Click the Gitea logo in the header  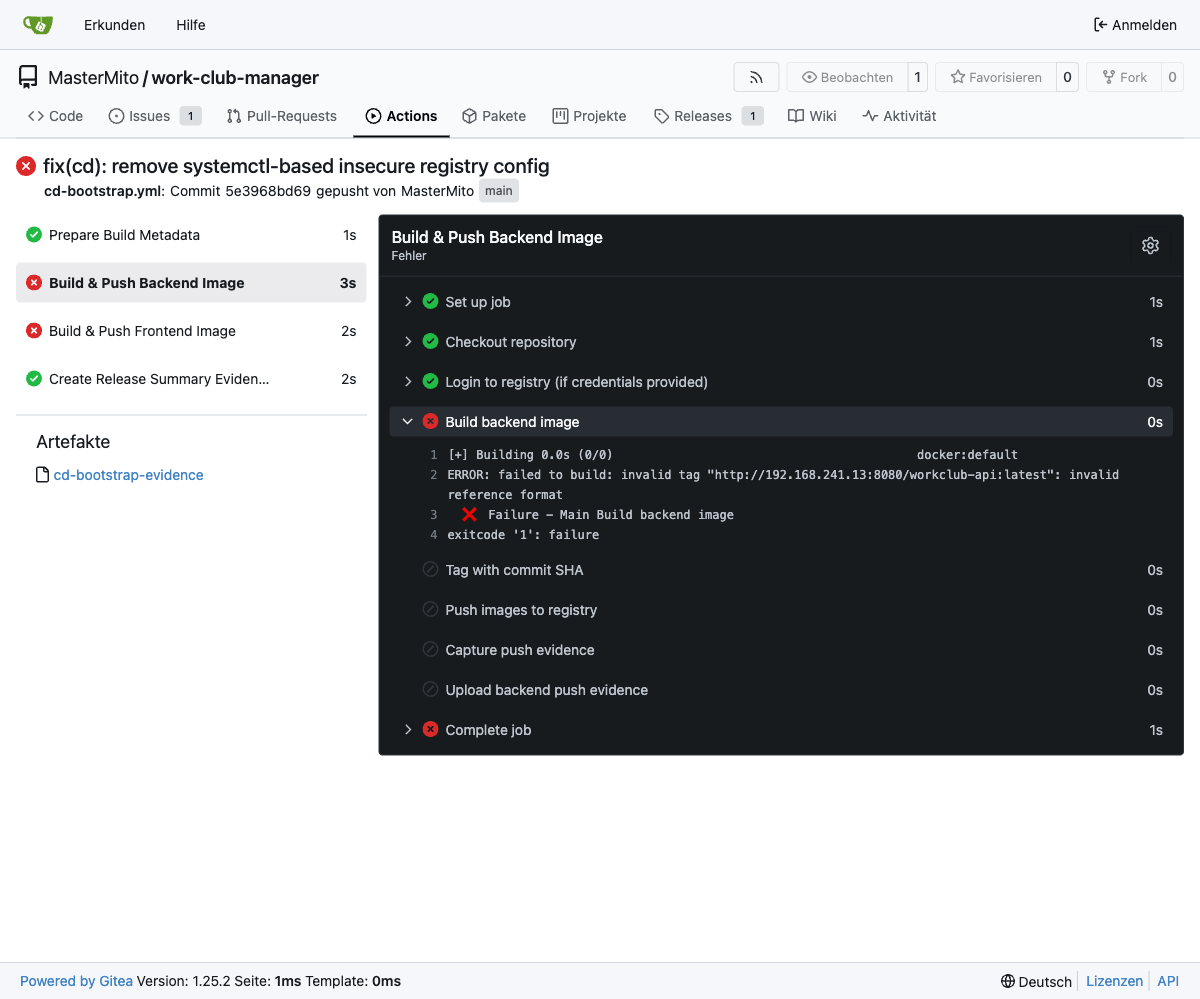click(x=38, y=25)
